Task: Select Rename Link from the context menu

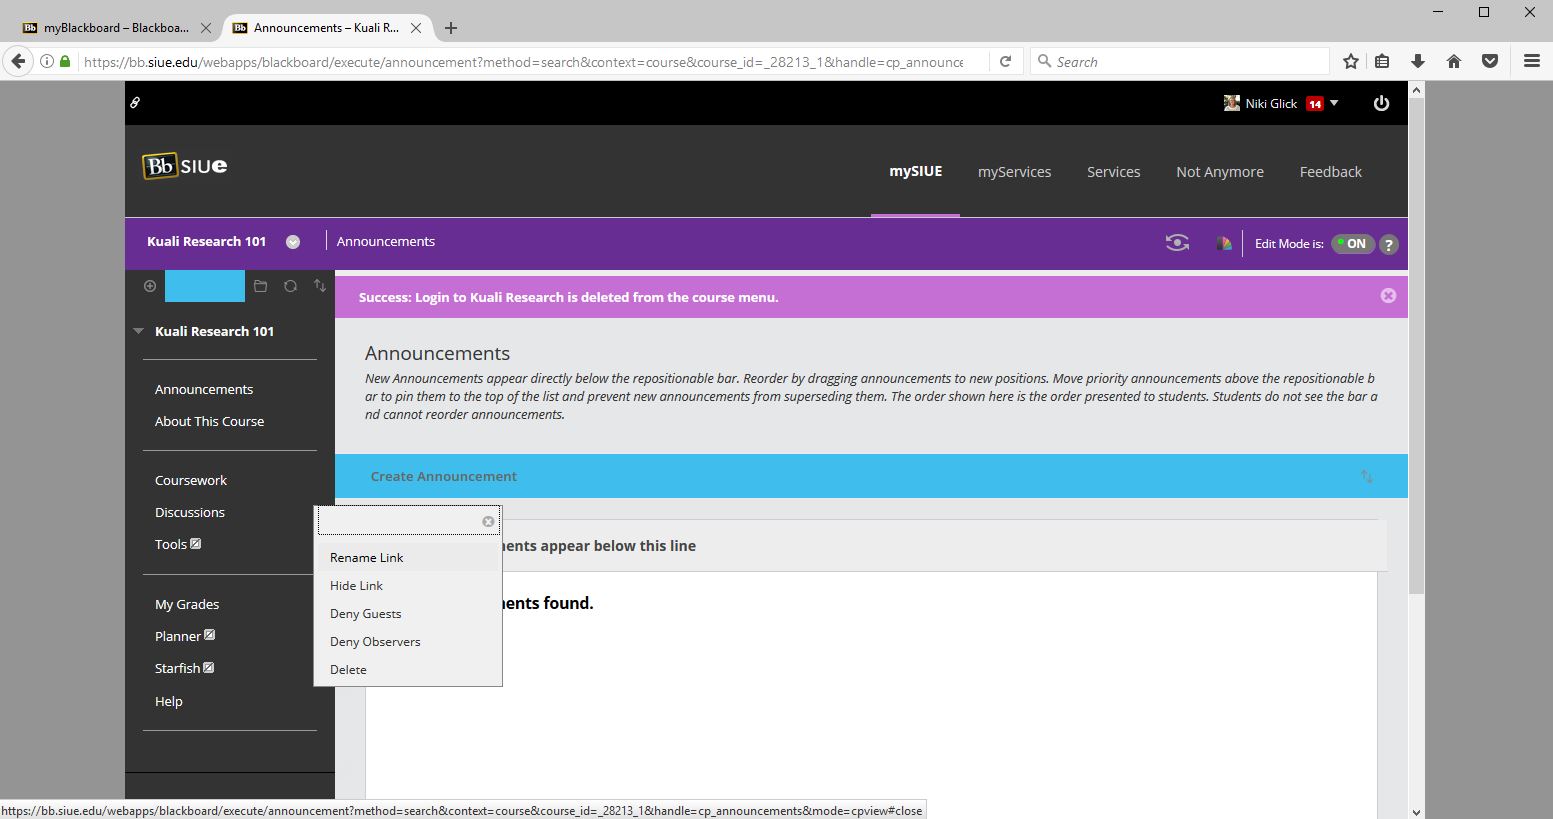Action: coord(367,558)
